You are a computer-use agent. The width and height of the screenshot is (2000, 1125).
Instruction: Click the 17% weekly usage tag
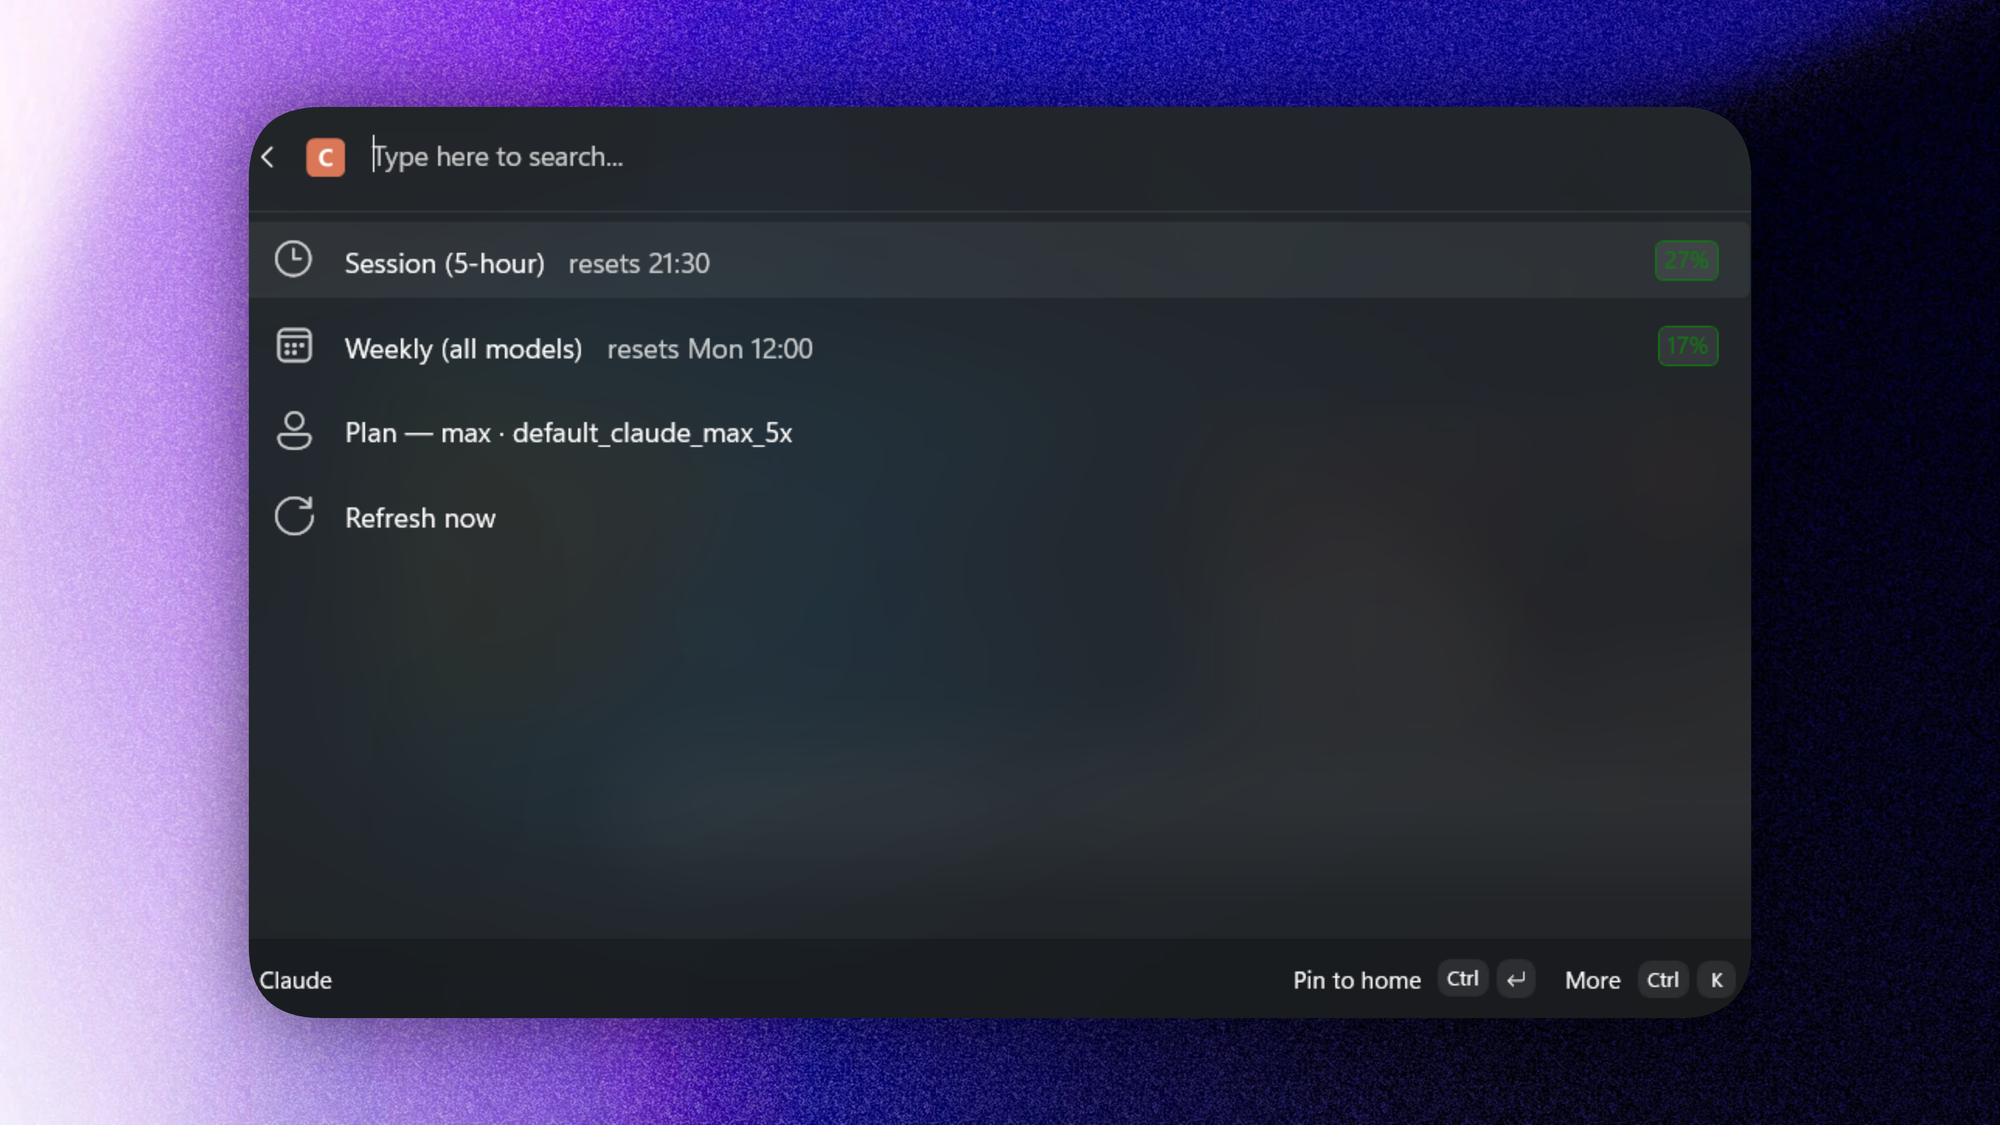1688,346
